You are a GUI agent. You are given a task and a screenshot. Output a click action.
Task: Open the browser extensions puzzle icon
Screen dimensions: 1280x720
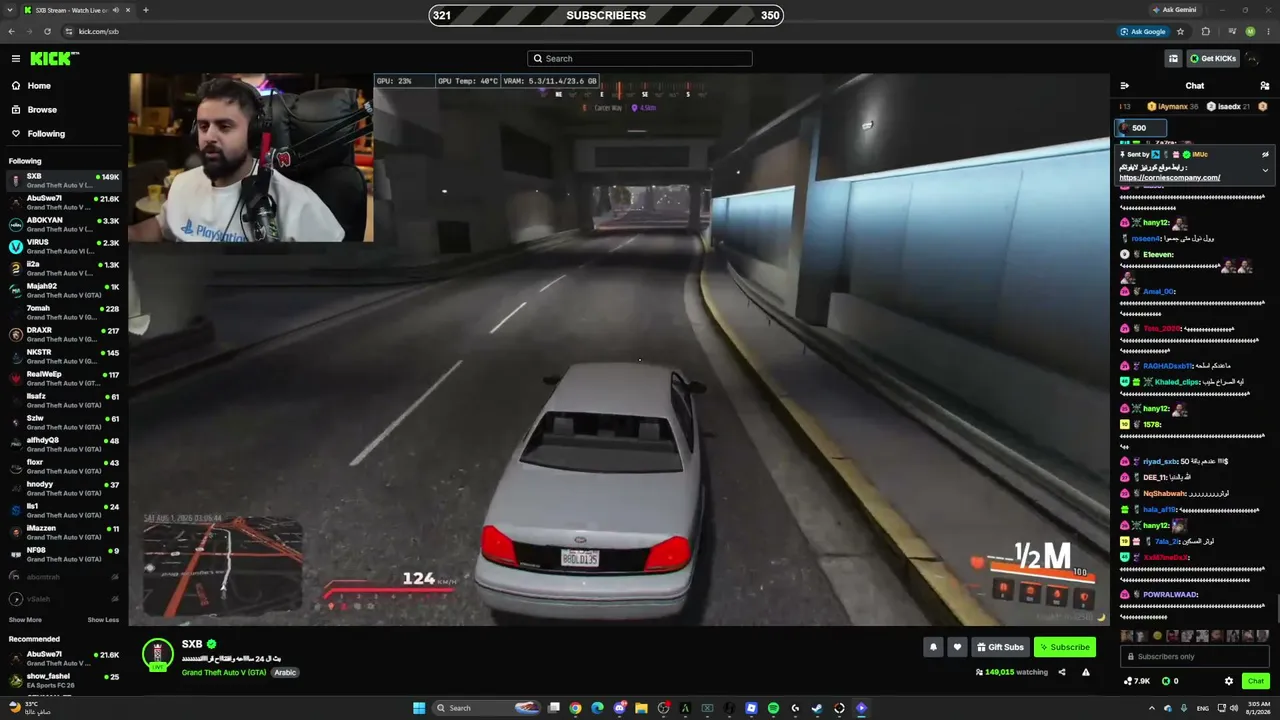[x=1205, y=32]
